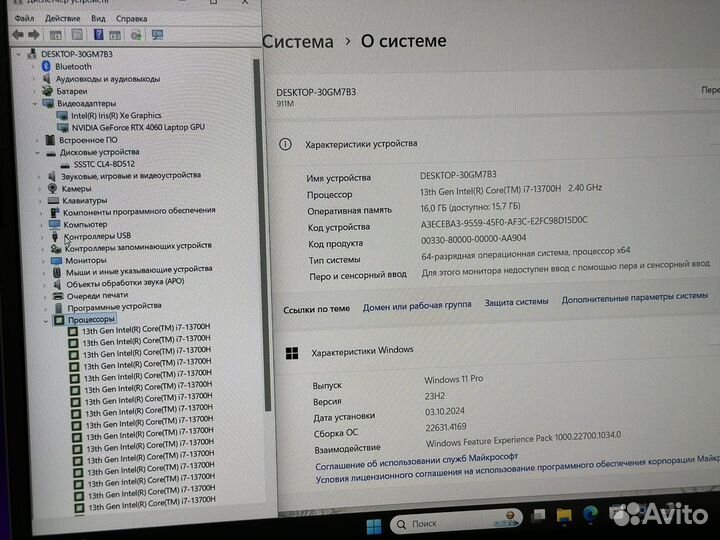Image resolution: width=720 pixels, height=540 pixels.
Task: Open the Windows Start button on taskbar
Action: coord(373,526)
